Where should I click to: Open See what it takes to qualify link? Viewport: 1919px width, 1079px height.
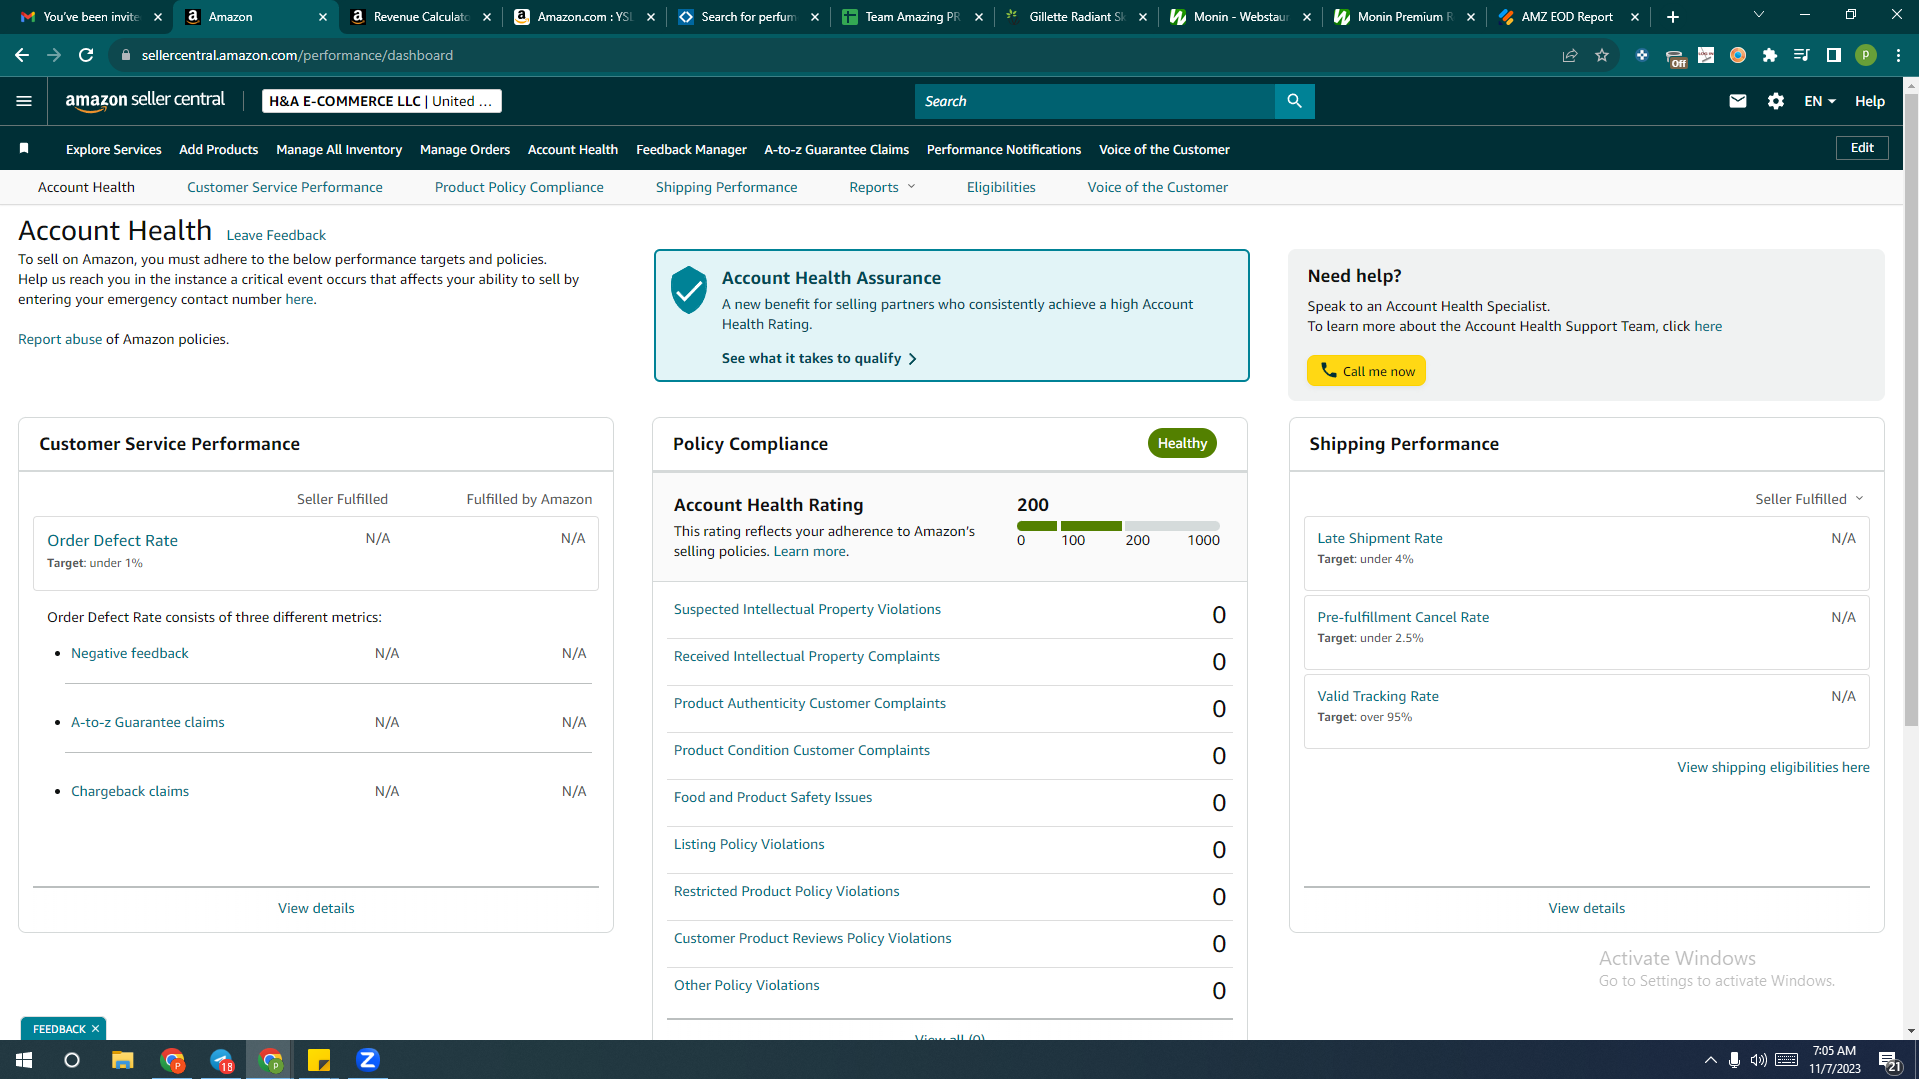coord(819,358)
